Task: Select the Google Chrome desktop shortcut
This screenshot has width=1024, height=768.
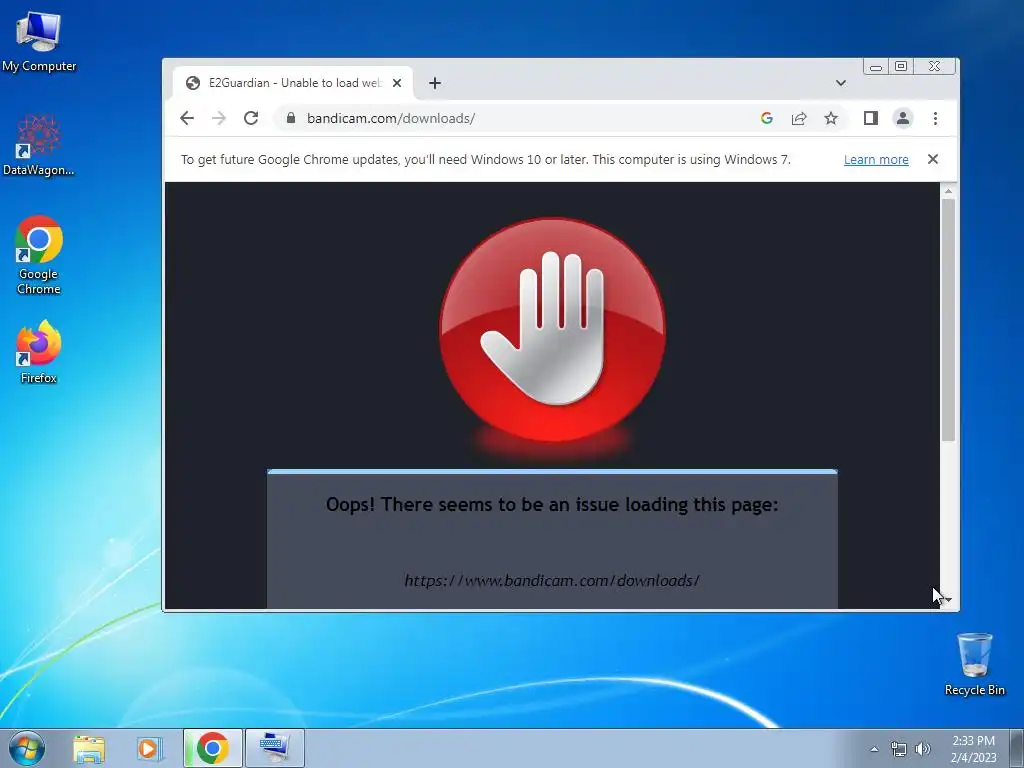Action: pos(39,255)
